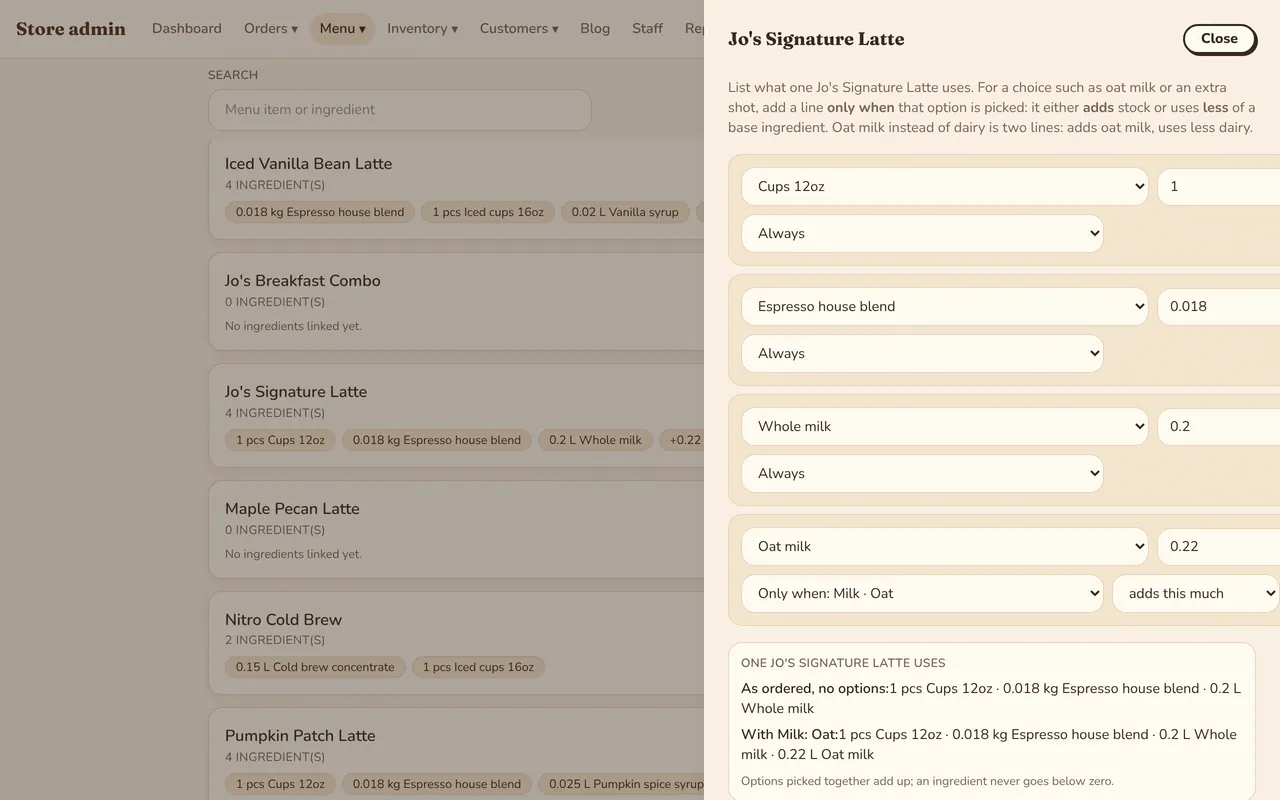
Task: Click the Espresso quantity field showing 0.018
Action: [x=1218, y=306]
